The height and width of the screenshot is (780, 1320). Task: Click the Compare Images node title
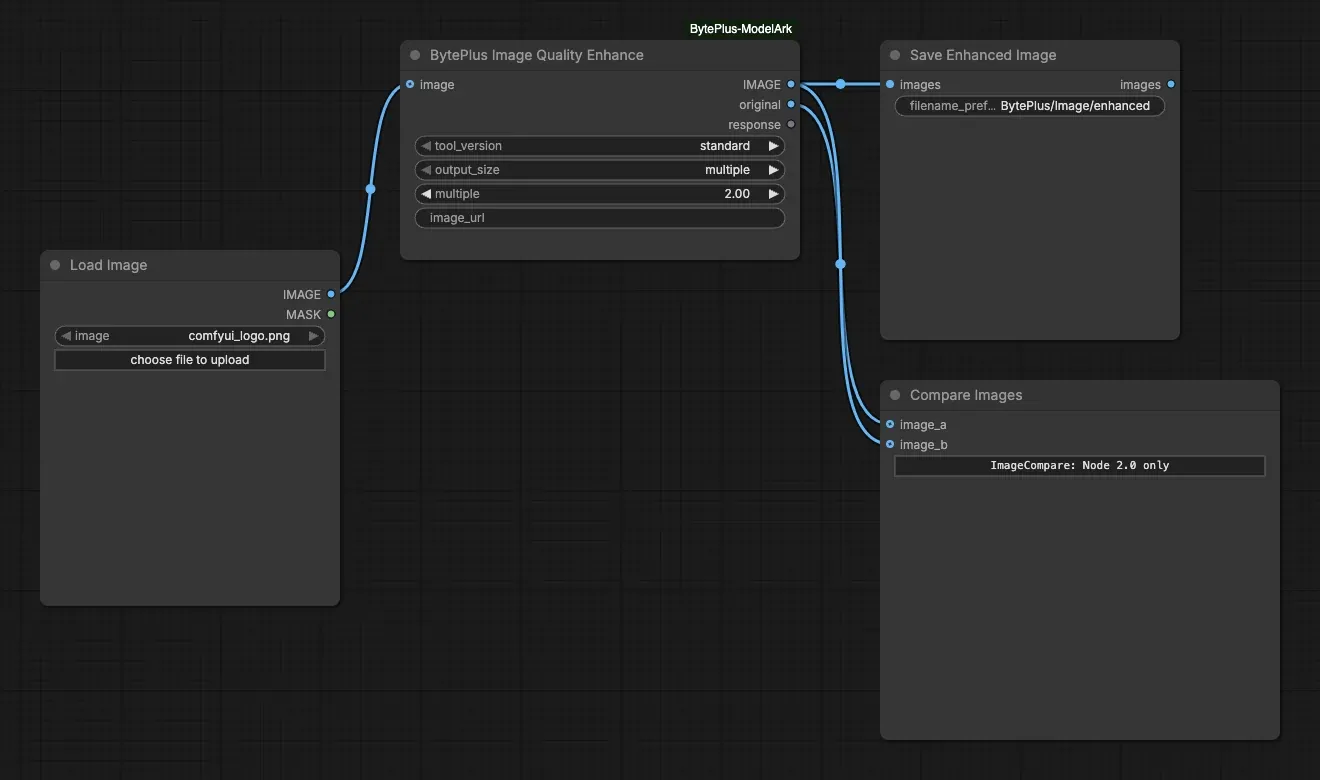[966, 395]
